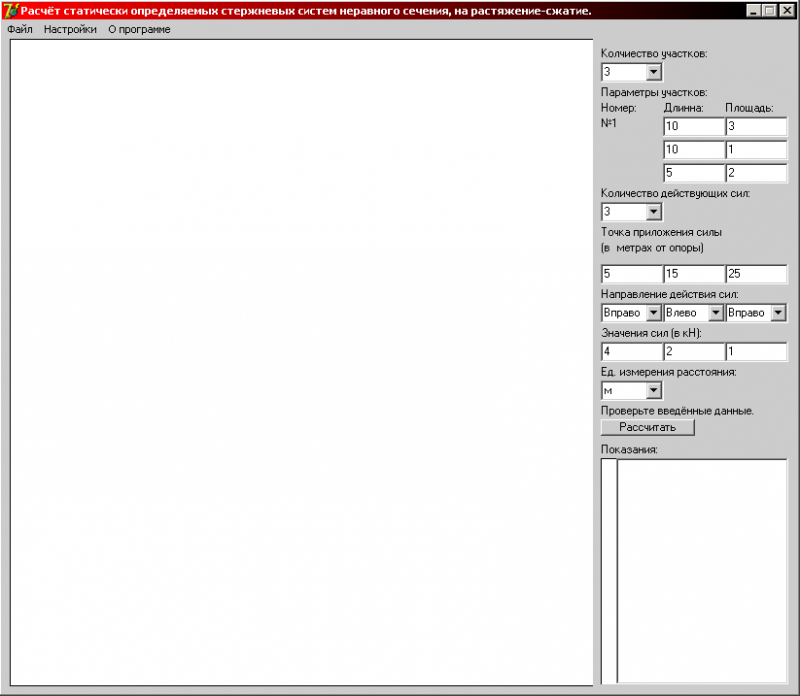The width and height of the screenshot is (800, 696).
Task: Click the Показания output list area
Action: (702, 571)
